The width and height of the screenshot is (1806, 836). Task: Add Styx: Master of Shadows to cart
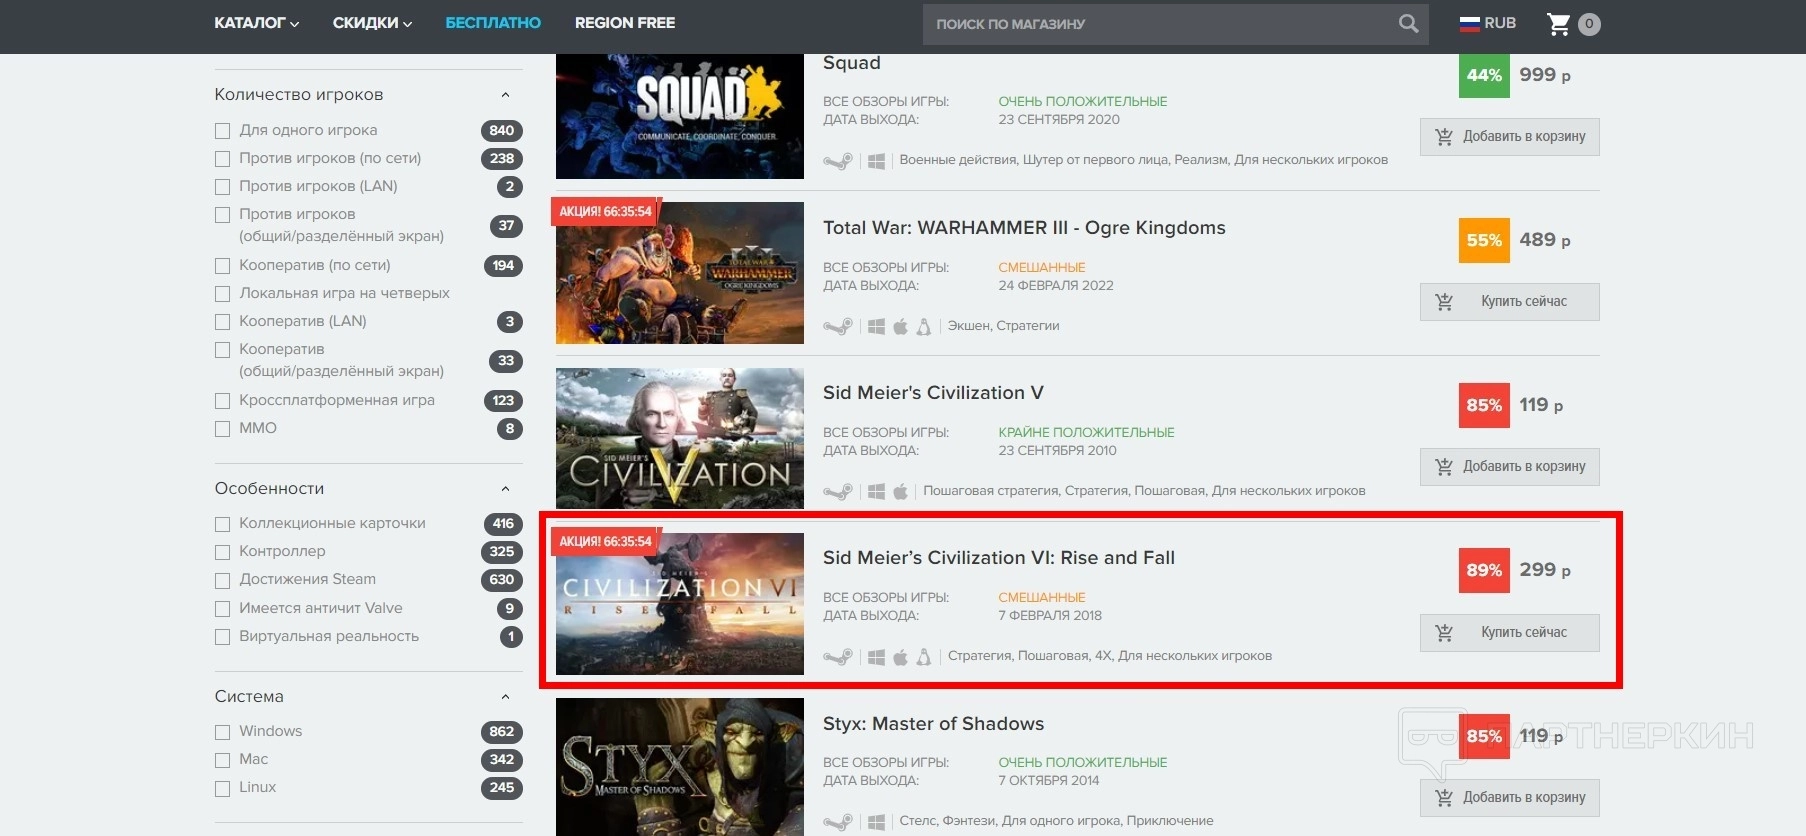(x=1509, y=798)
